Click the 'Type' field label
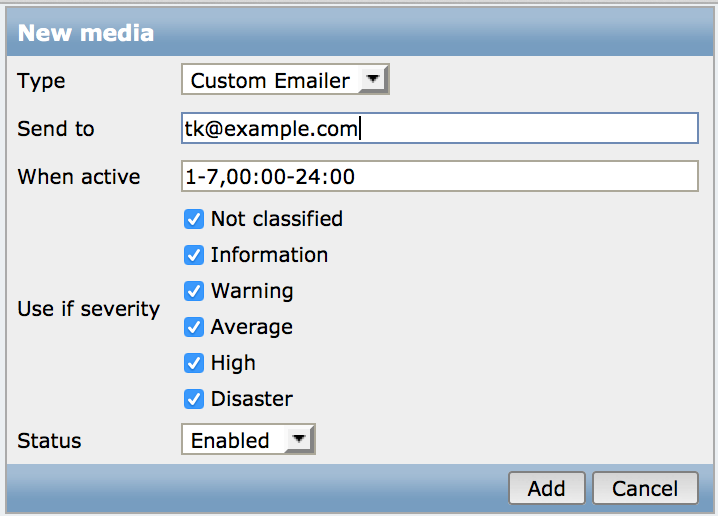Image resolution: width=718 pixels, height=516 pixels. point(41,81)
